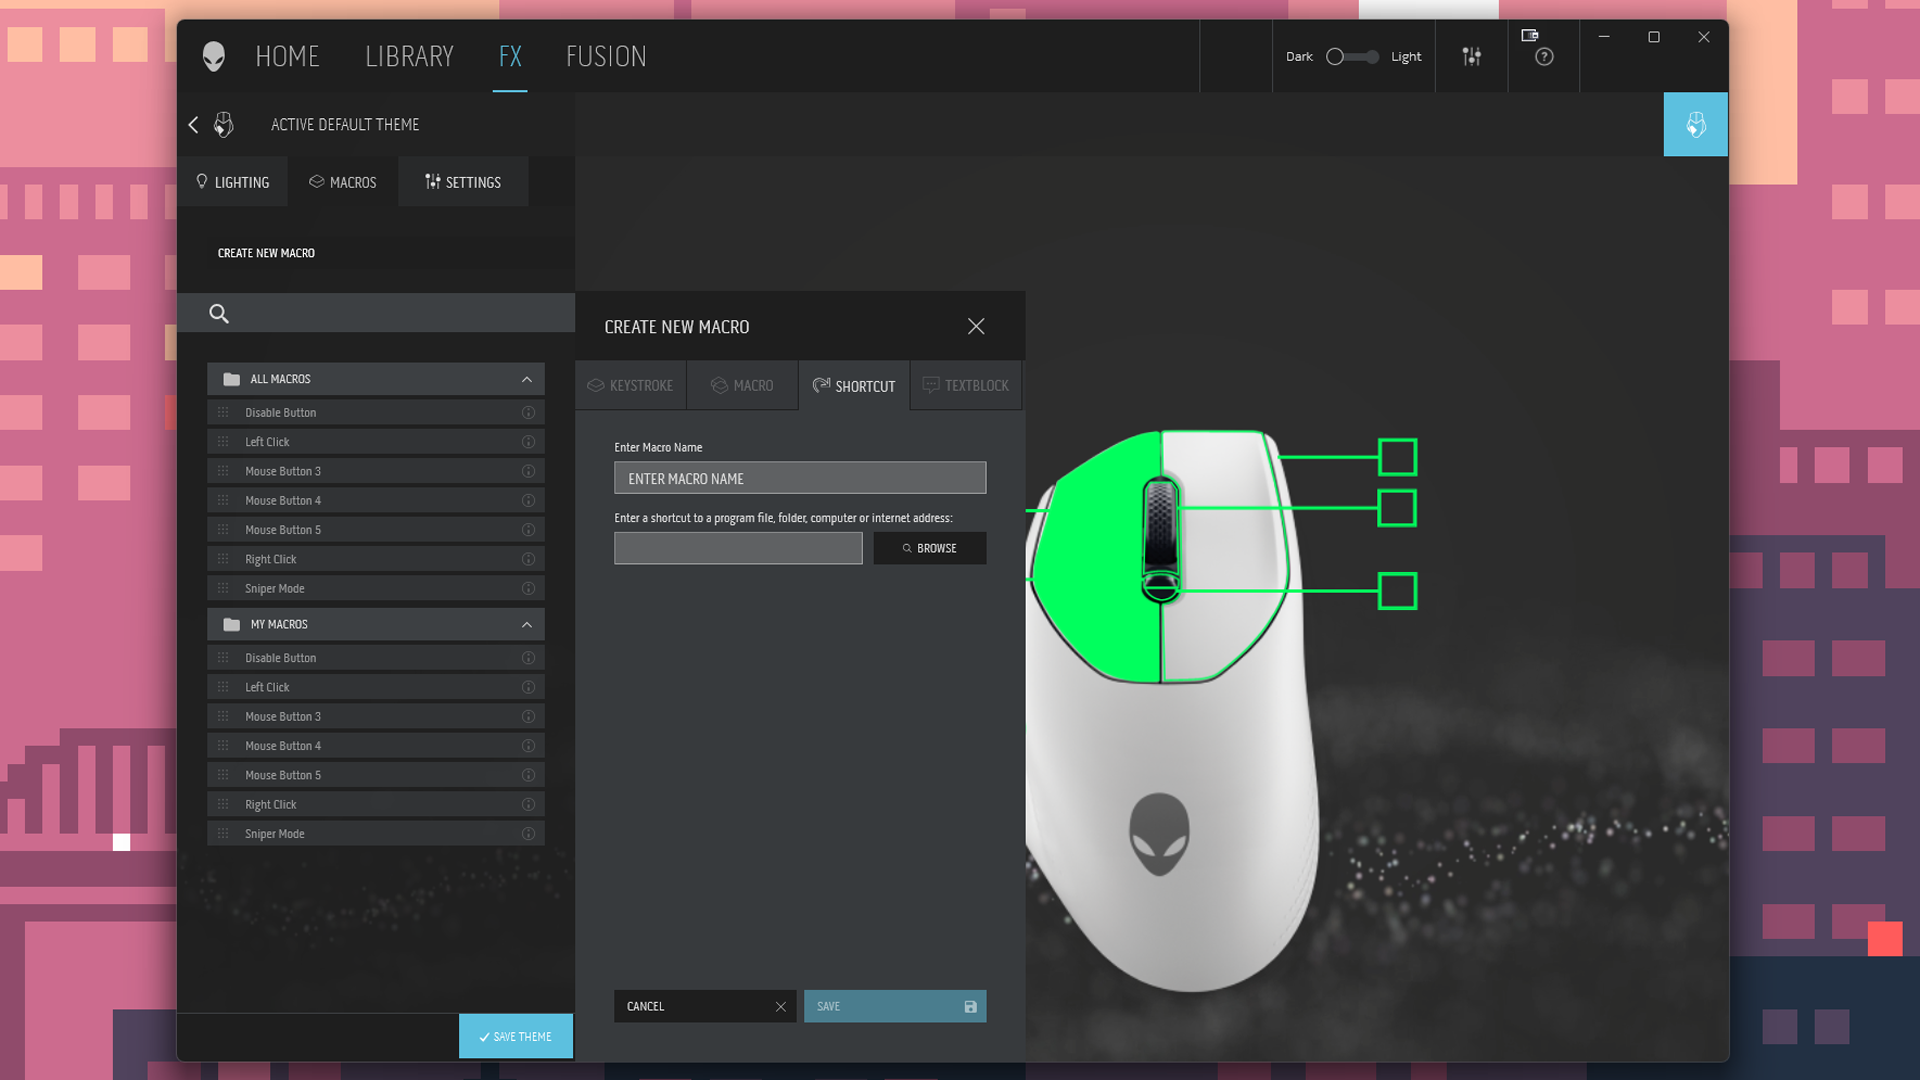Open the equalizer settings icon in header
Image resolution: width=1920 pixels, height=1080 pixels.
point(1471,56)
